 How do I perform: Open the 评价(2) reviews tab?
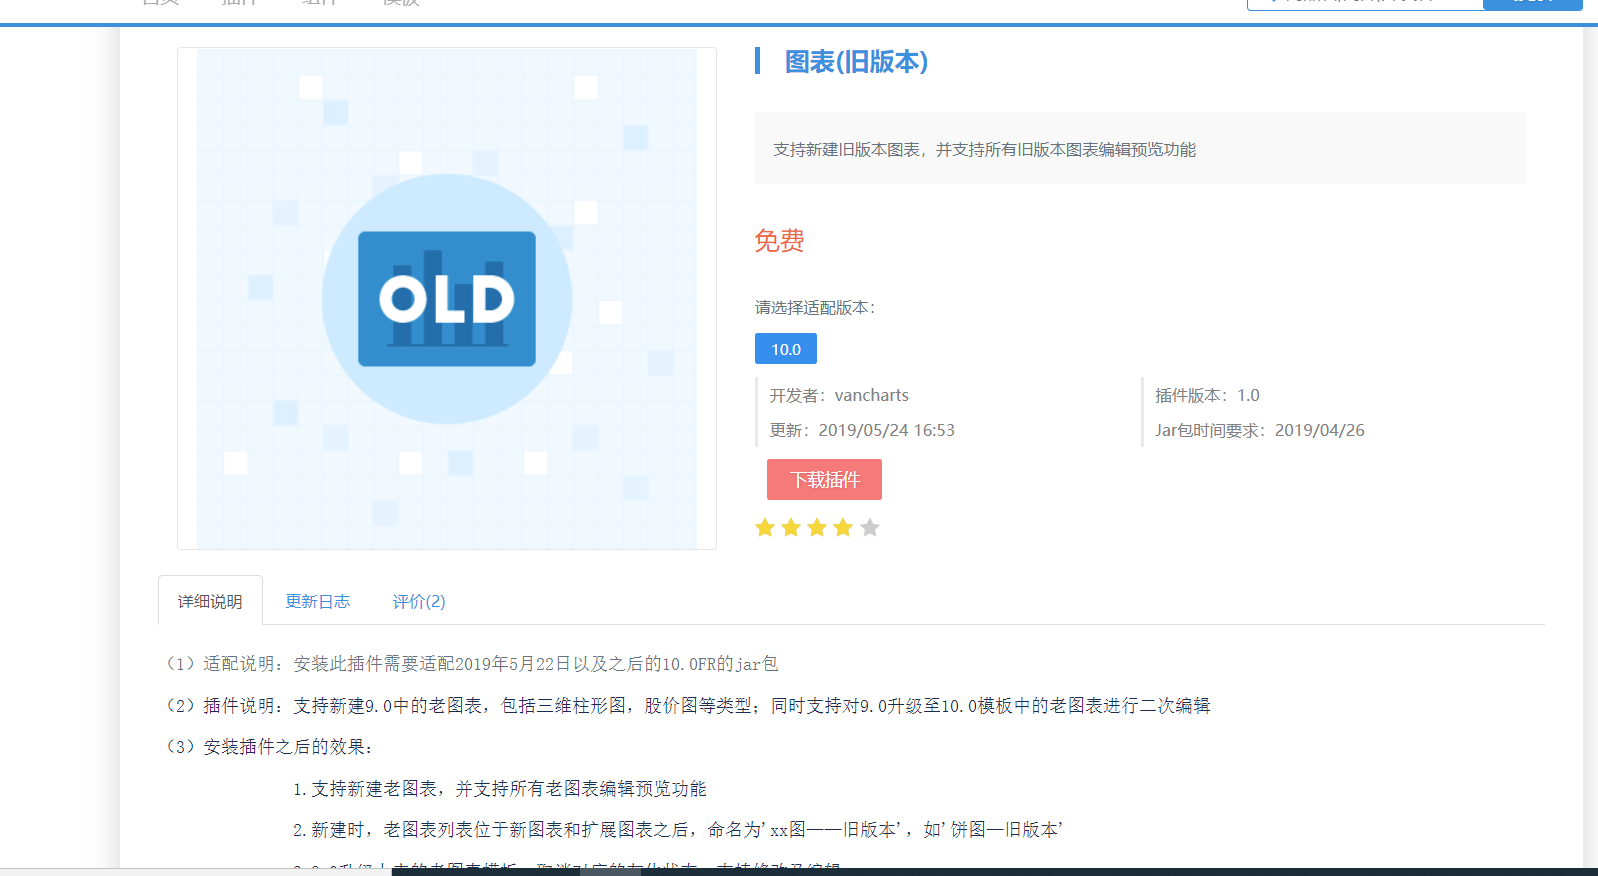tap(419, 601)
